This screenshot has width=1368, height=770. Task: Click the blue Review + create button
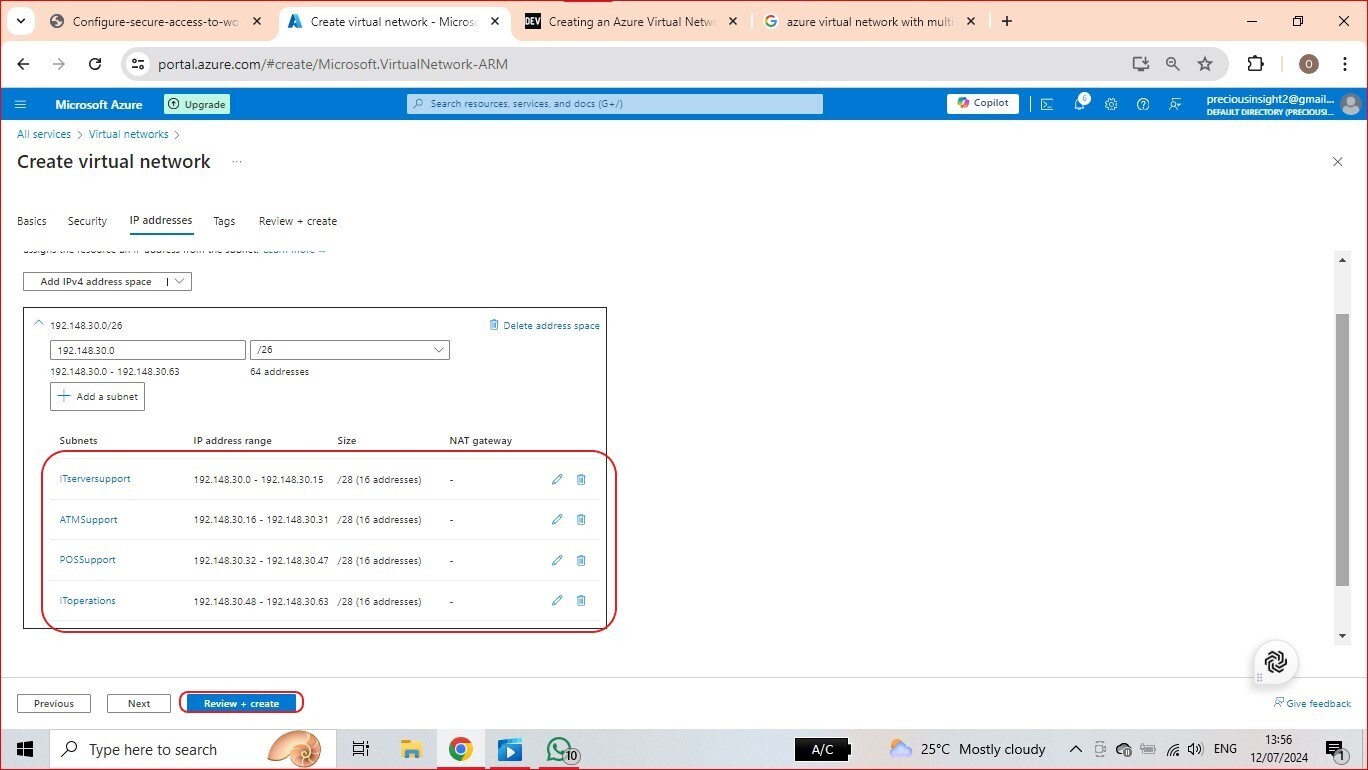241,703
